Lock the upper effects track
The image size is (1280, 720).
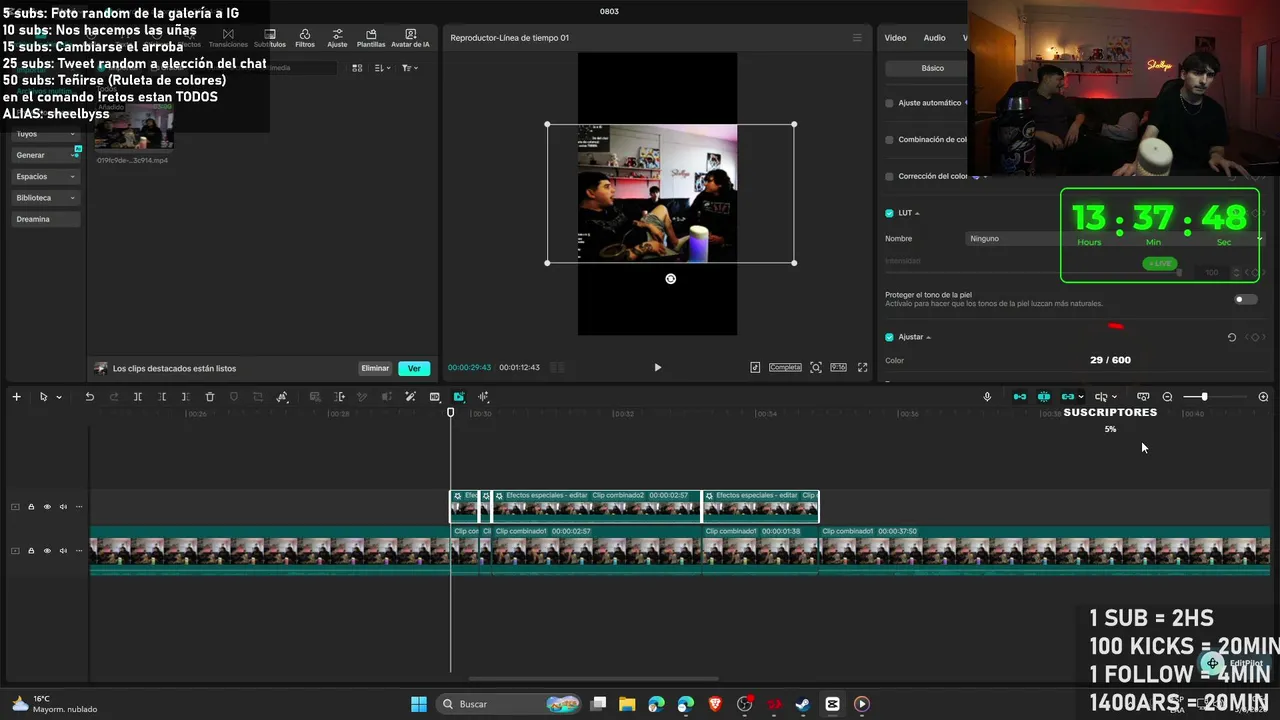(31, 507)
